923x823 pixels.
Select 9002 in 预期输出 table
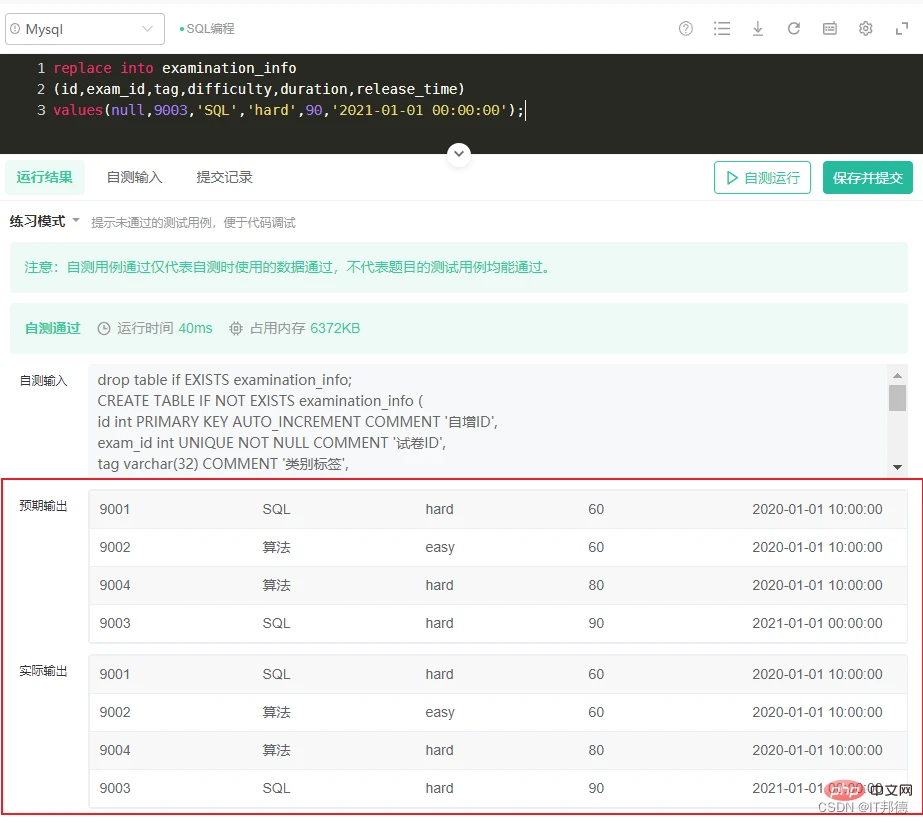click(x=115, y=547)
